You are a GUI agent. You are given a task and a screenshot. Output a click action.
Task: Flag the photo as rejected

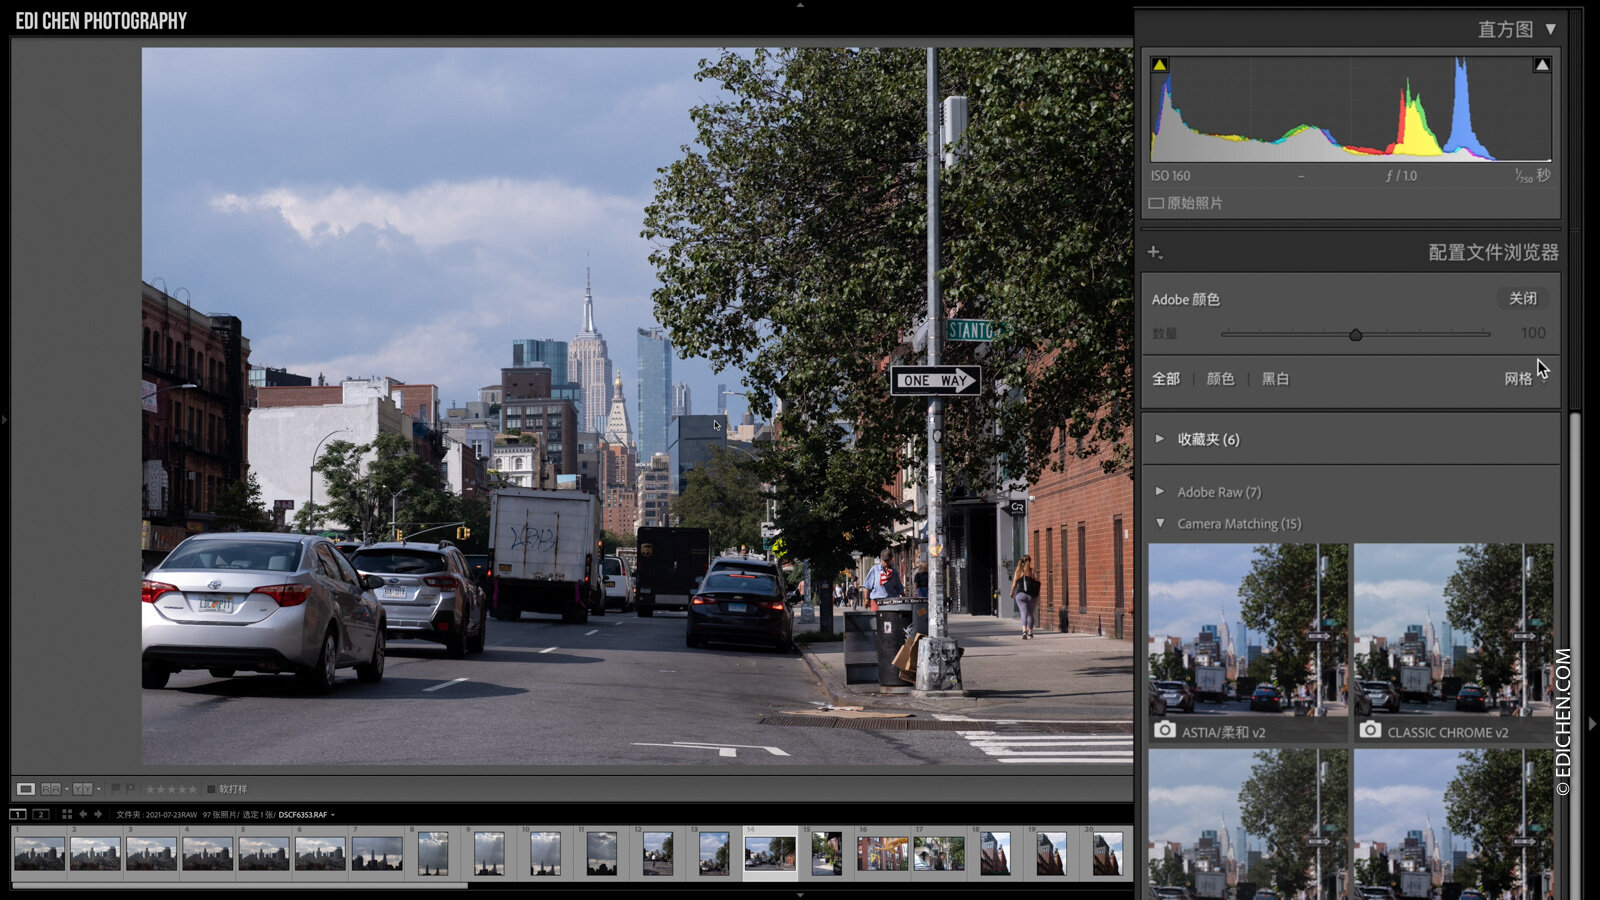(130, 789)
